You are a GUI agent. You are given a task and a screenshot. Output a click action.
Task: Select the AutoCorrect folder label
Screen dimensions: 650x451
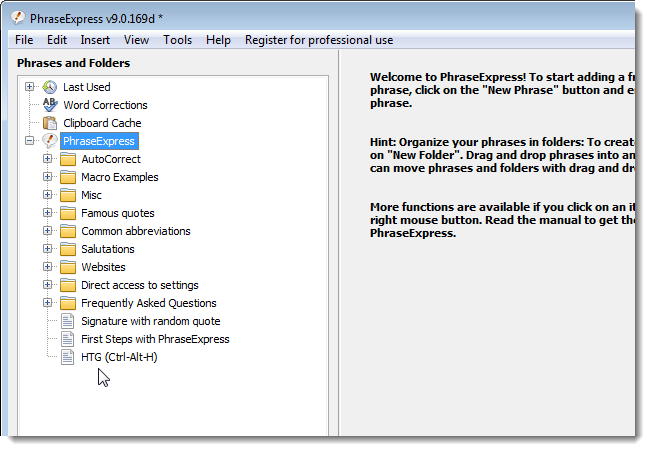coord(111,159)
